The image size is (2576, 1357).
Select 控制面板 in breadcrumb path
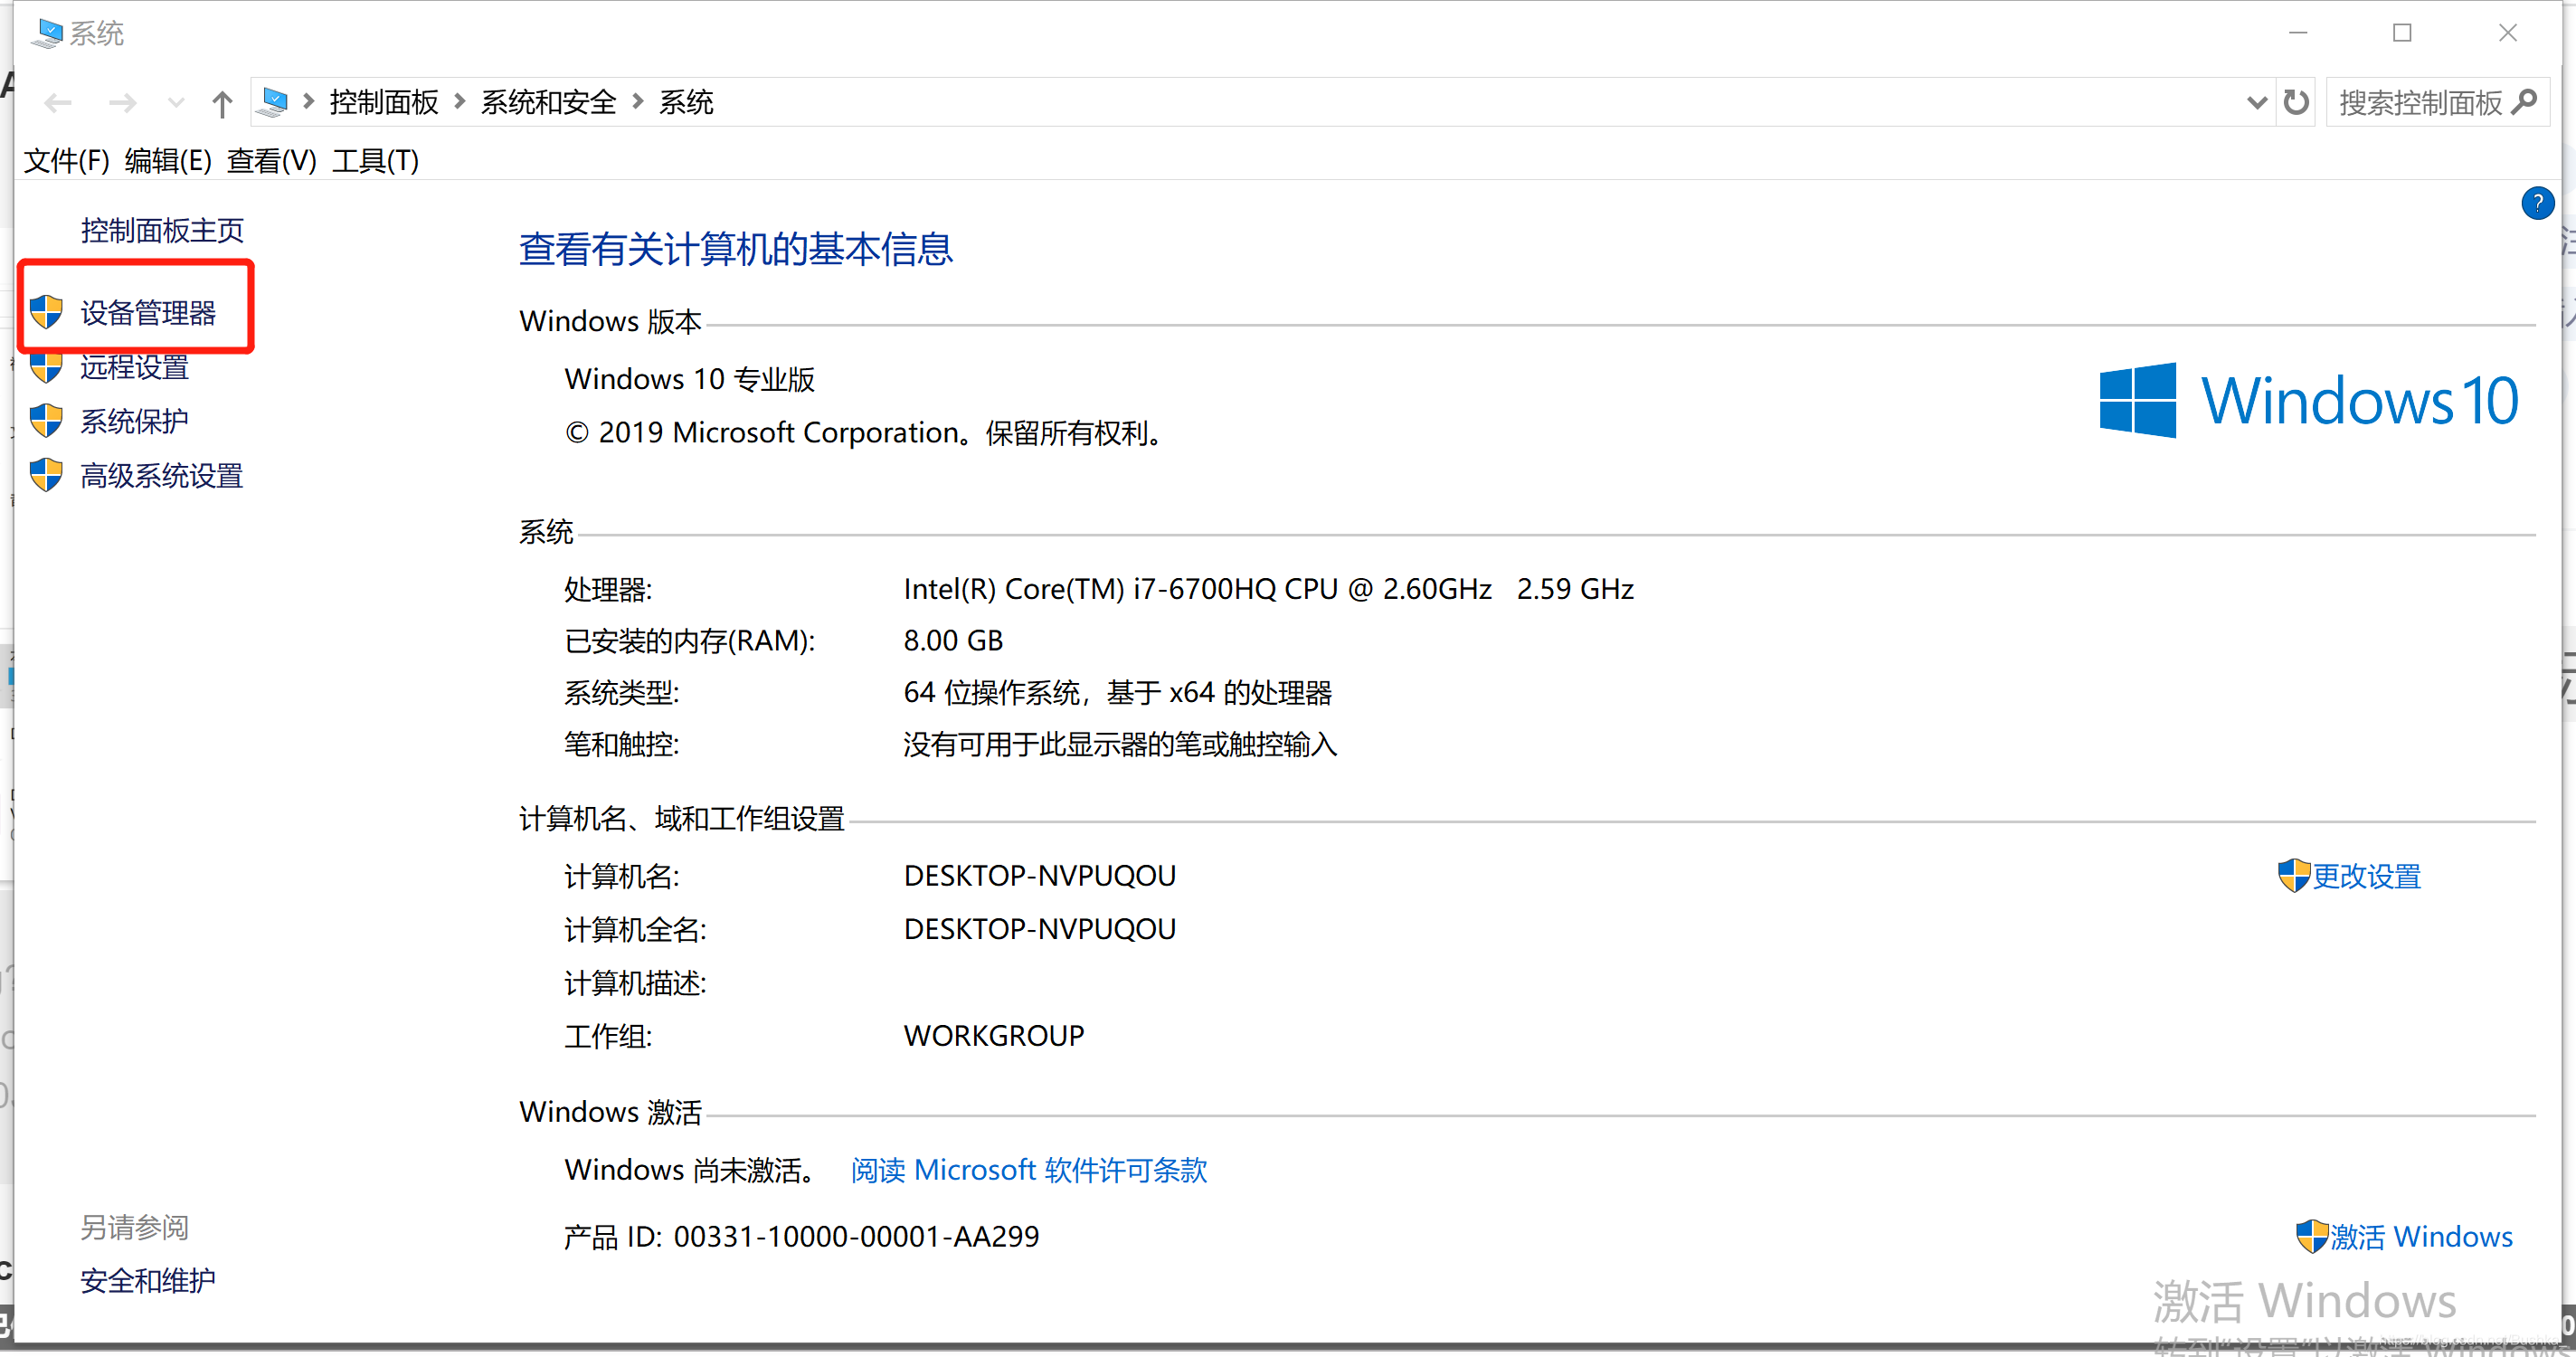point(384,102)
